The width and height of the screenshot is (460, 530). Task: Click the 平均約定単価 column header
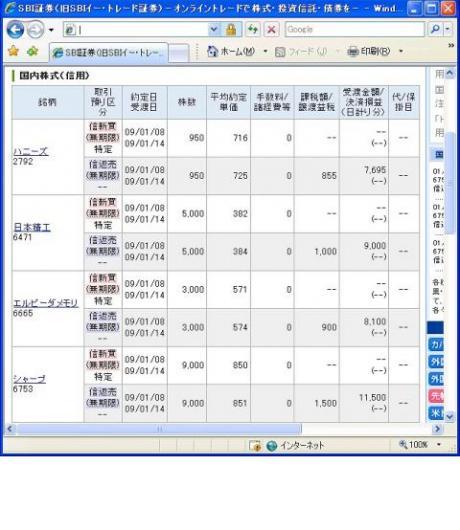click(x=228, y=102)
